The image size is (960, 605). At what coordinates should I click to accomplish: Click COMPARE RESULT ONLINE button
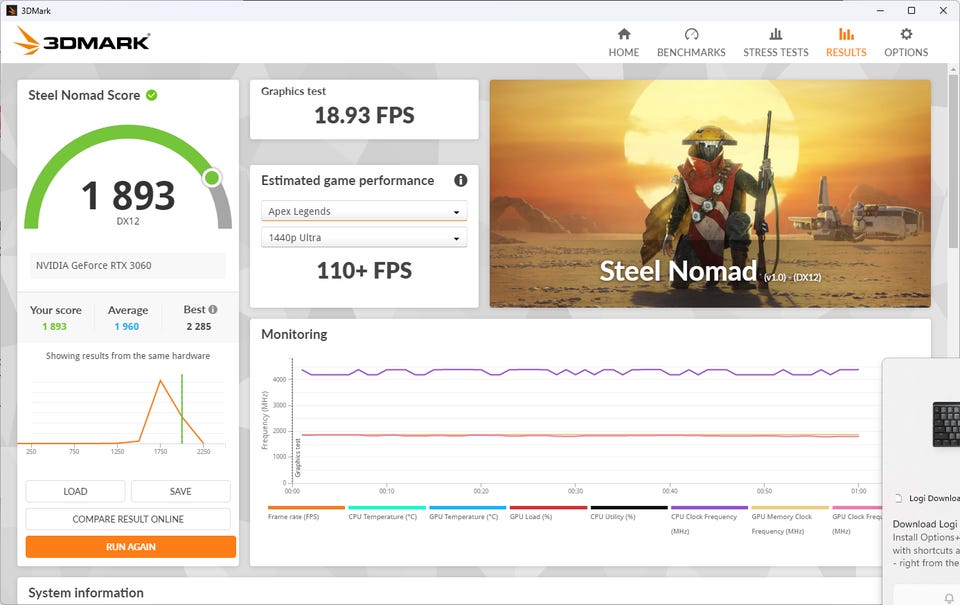pos(128,519)
